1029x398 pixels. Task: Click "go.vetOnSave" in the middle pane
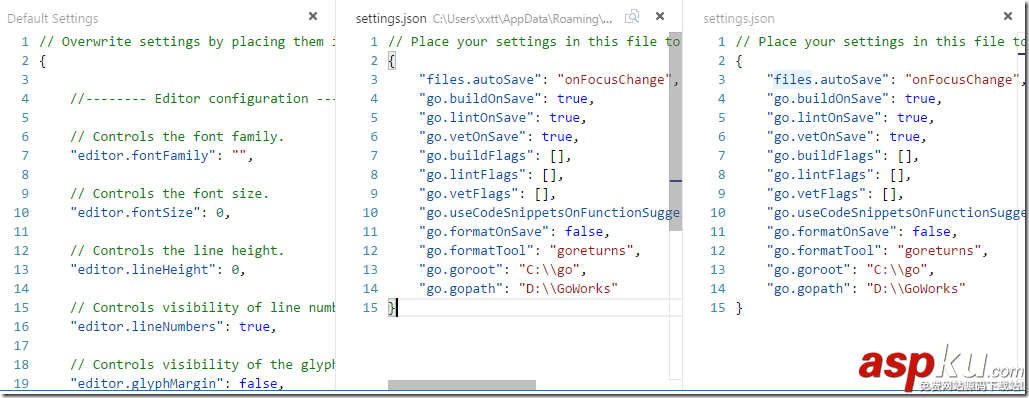[x=472, y=137]
